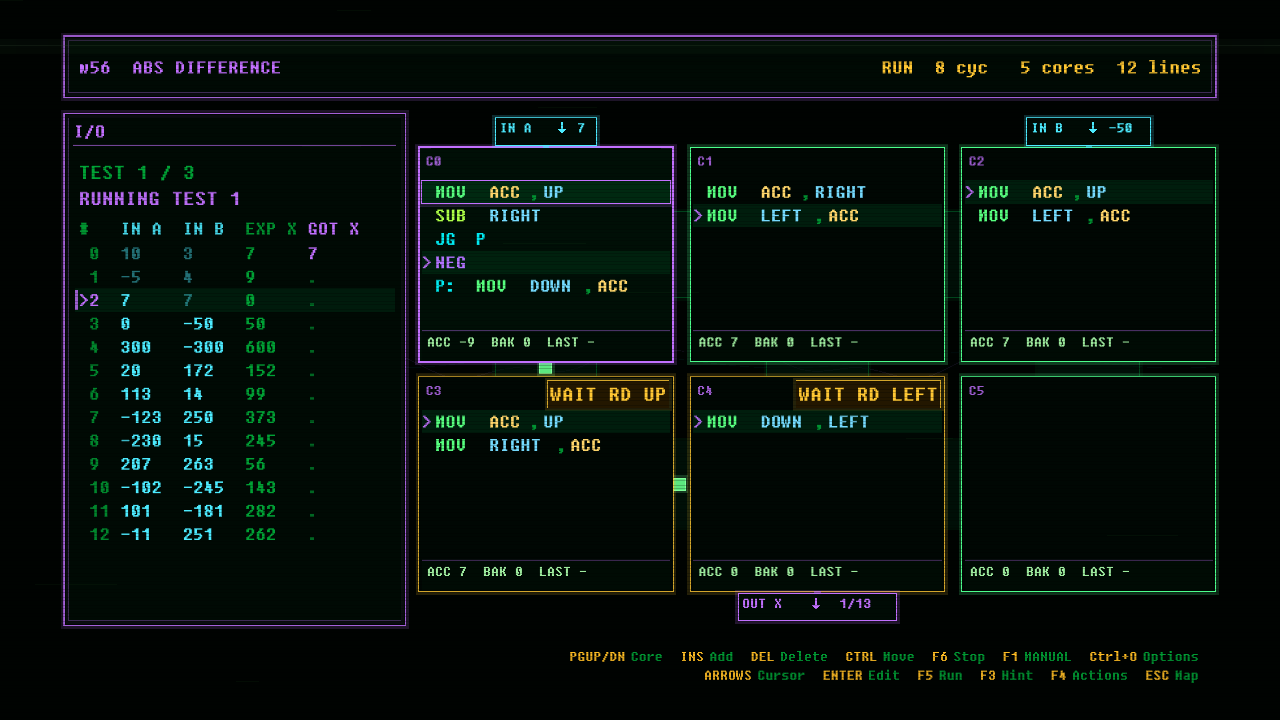This screenshot has width=1280, height=720.
Task: Click the GOT X column header
Action: pos(333,229)
